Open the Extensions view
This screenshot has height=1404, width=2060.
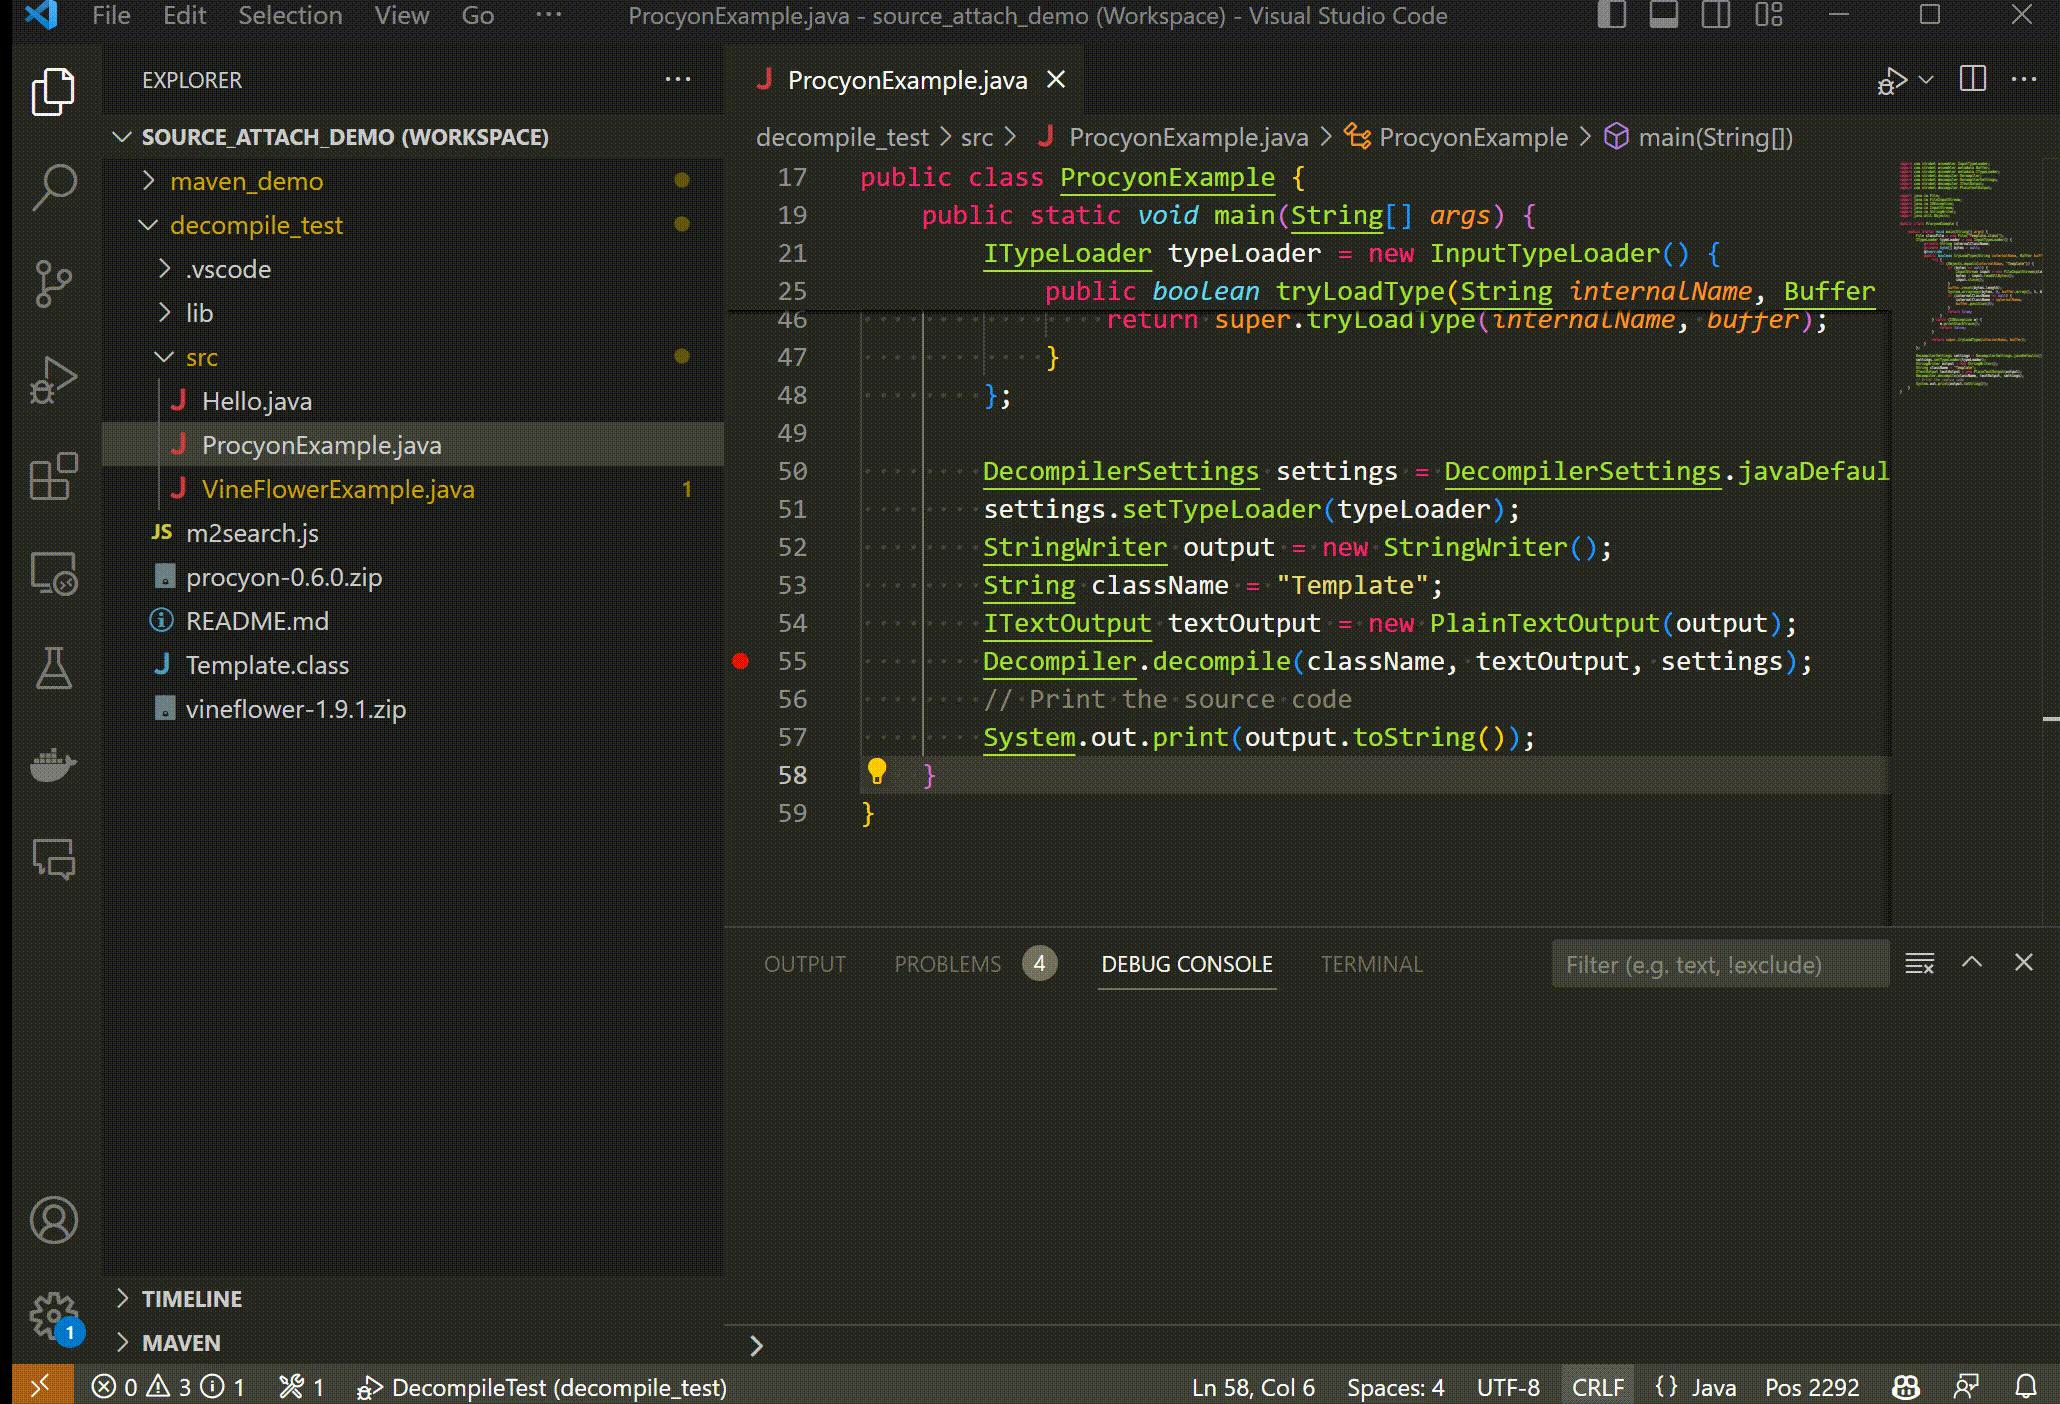click(x=54, y=477)
